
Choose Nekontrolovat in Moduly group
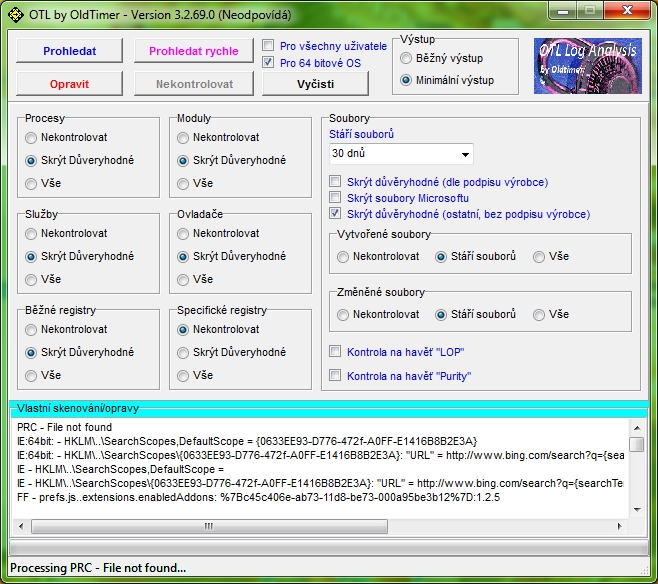(x=184, y=137)
